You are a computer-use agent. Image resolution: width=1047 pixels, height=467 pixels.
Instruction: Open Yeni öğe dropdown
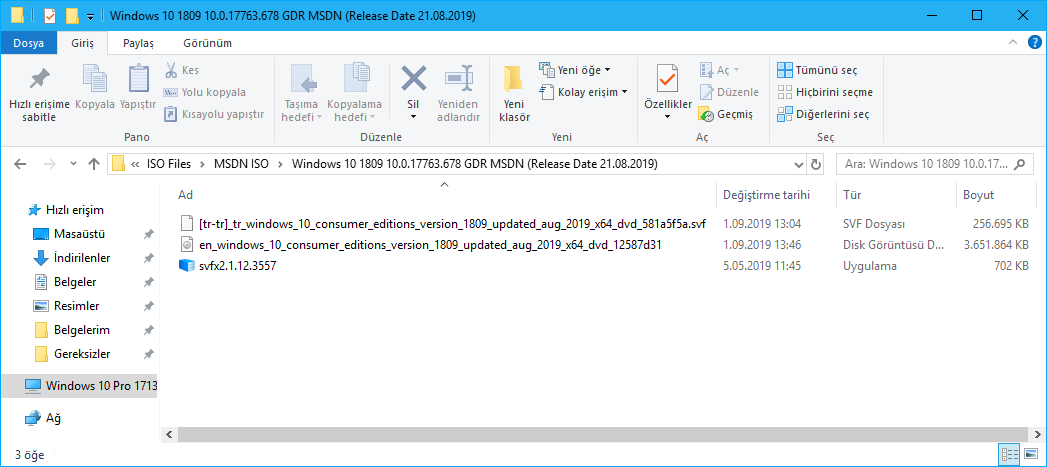(x=575, y=69)
